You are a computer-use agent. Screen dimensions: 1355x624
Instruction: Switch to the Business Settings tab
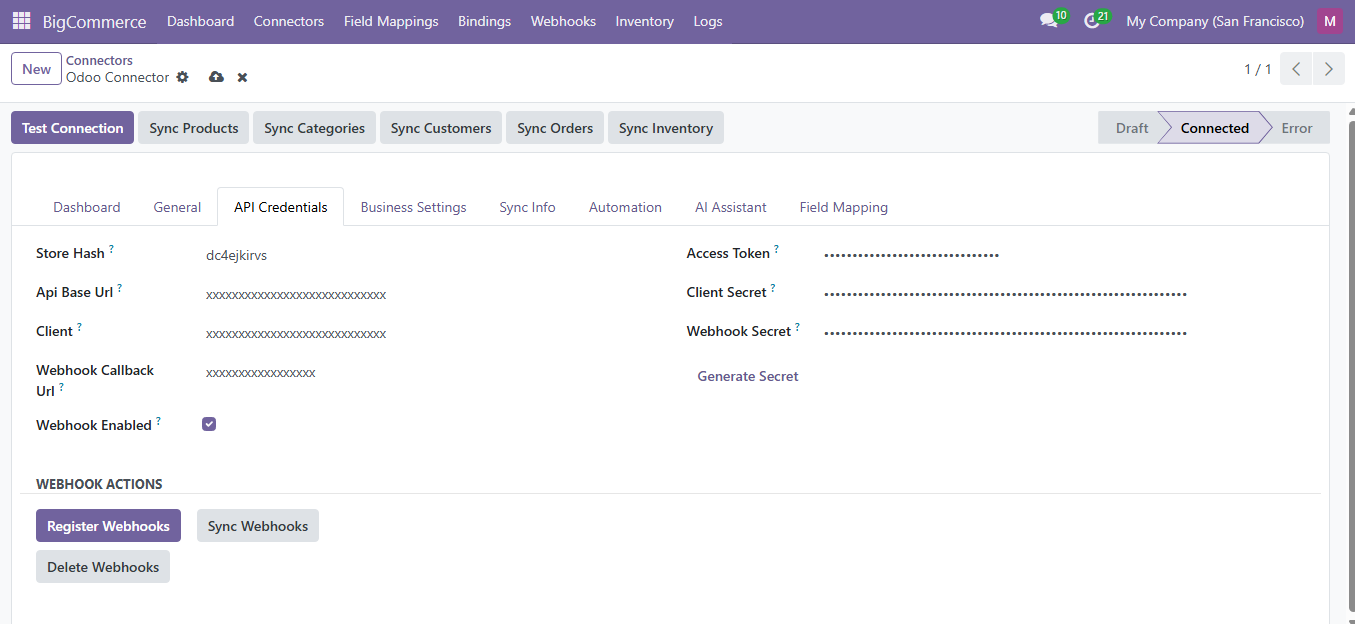click(413, 207)
